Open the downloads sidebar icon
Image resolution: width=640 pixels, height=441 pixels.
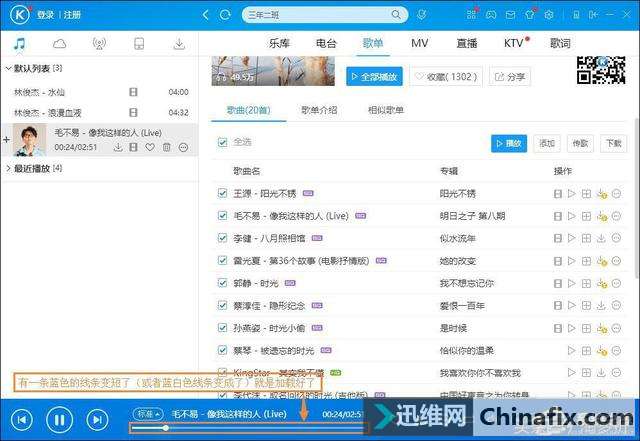pos(179,43)
